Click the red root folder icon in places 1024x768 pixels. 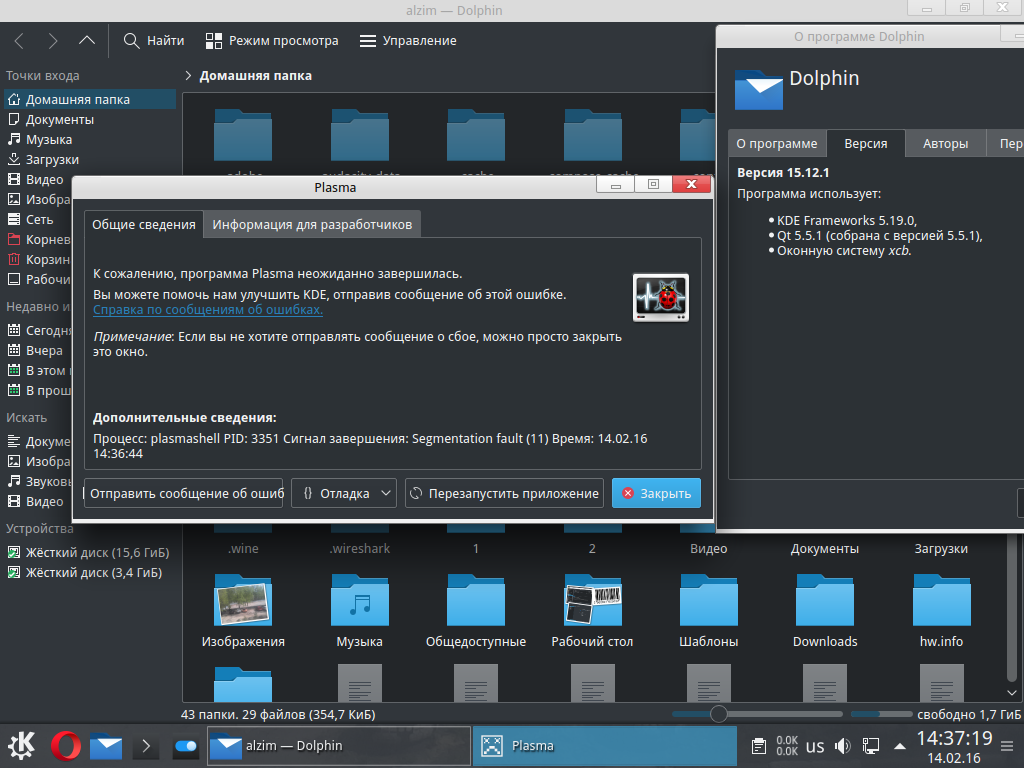click(x=14, y=239)
